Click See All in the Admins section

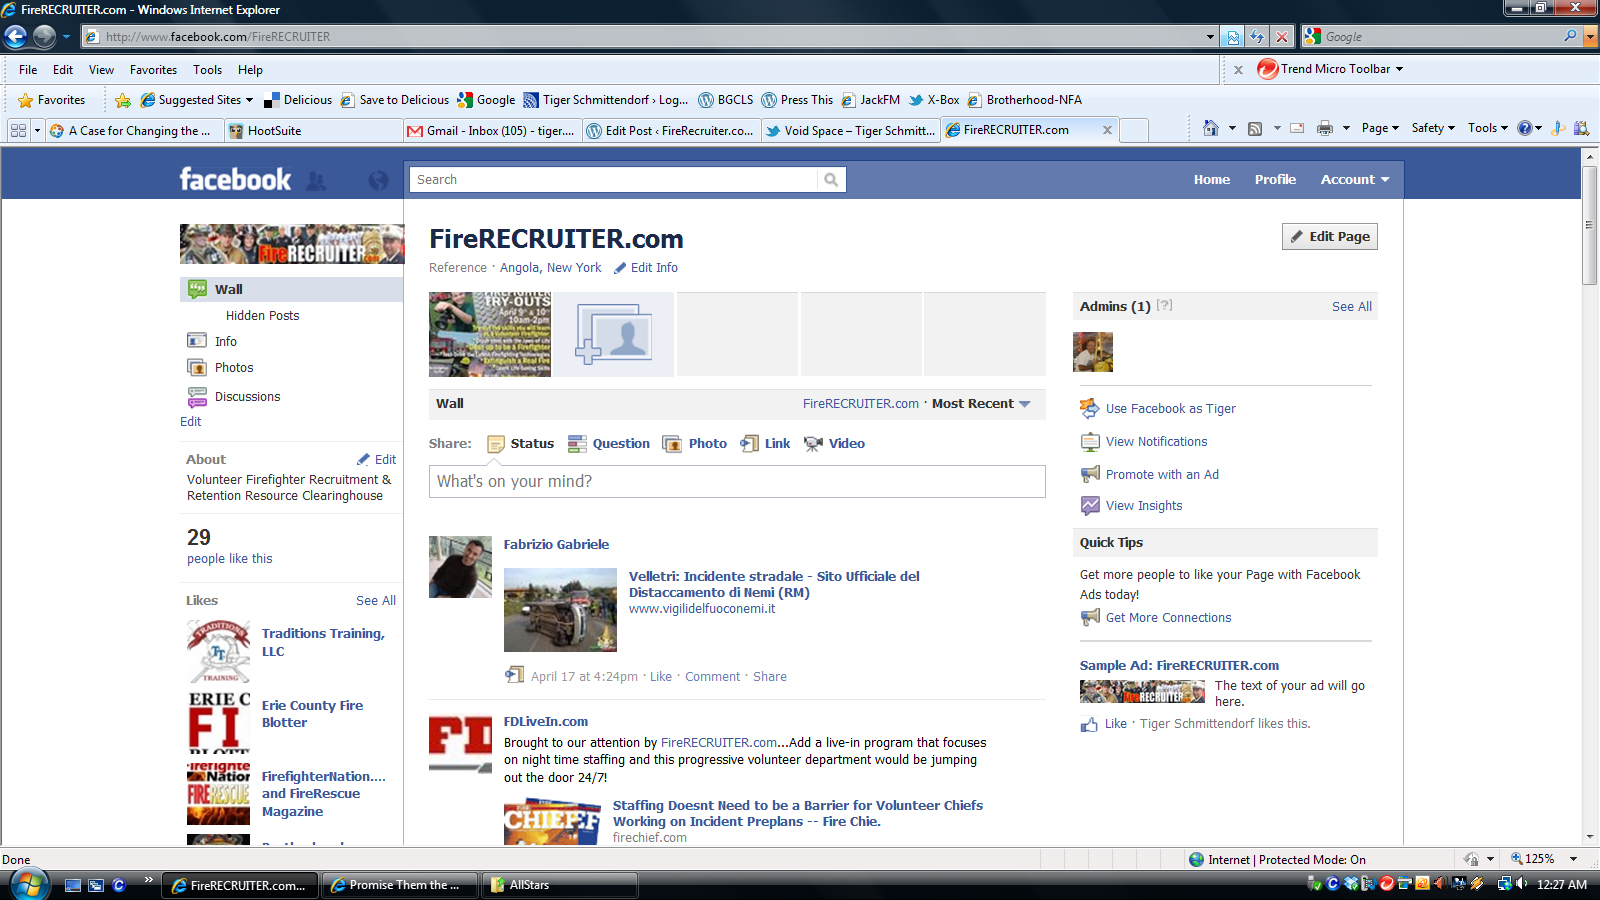(1351, 307)
